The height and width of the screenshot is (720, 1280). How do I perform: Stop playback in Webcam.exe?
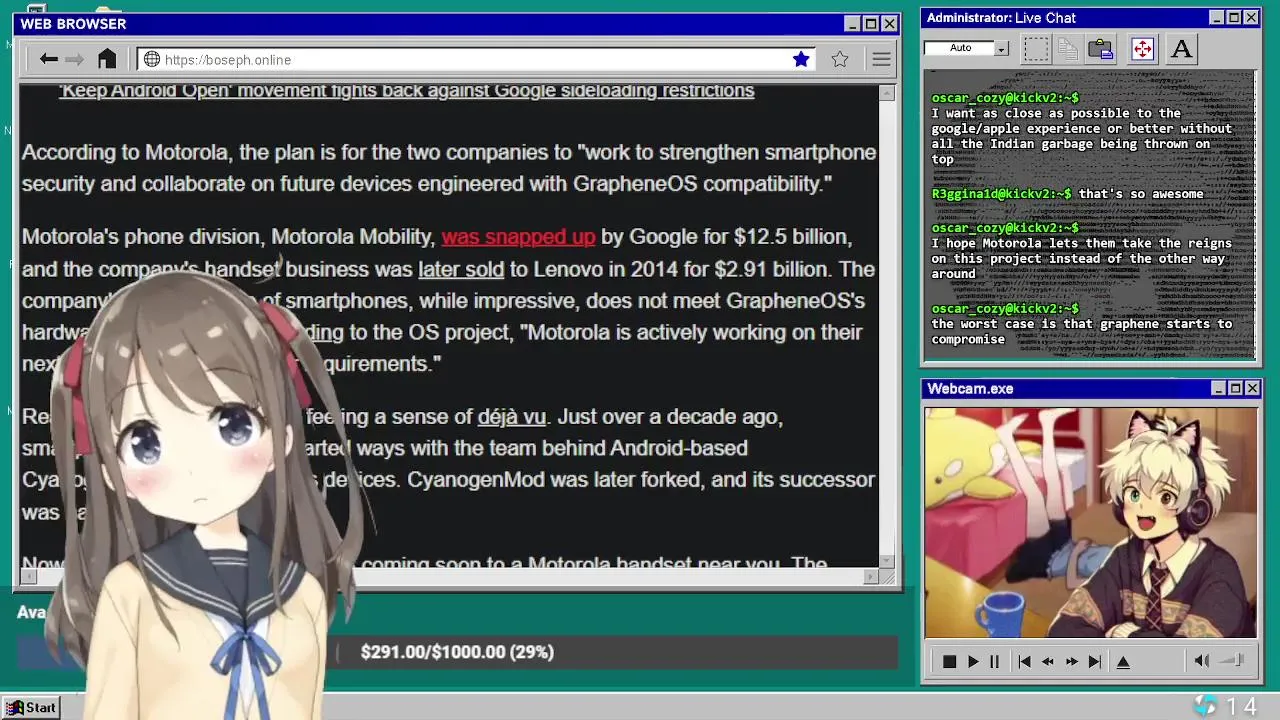[949, 661]
